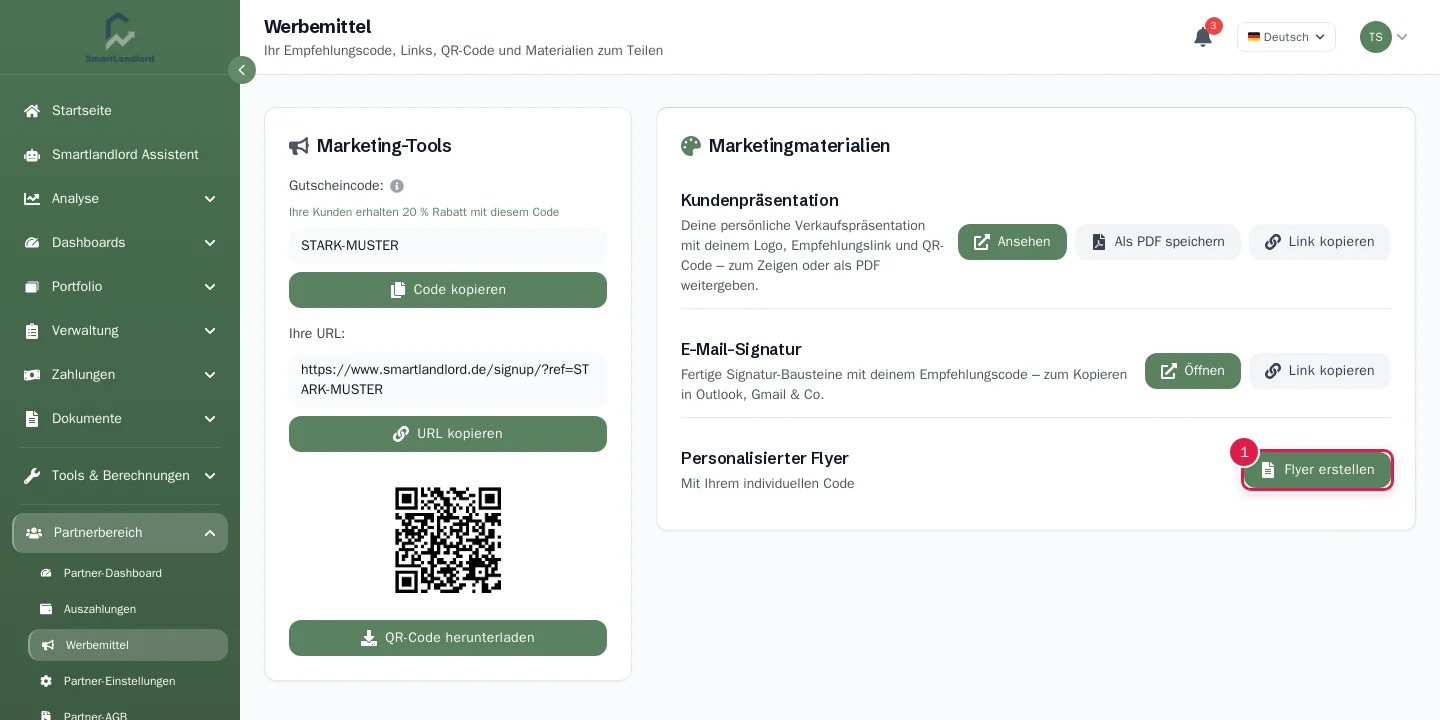Select the Werbemittel menu item

[x=128, y=645]
